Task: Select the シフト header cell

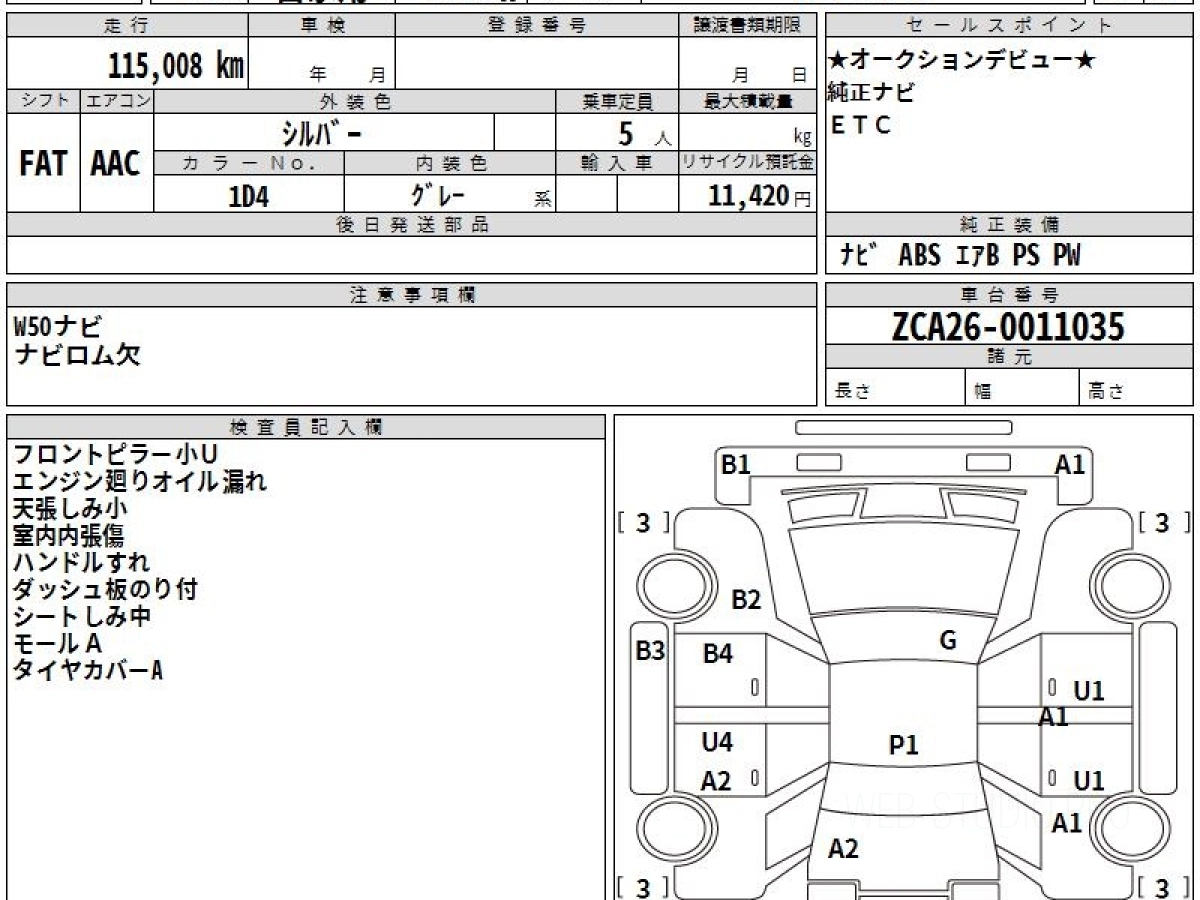Action: 44,101
